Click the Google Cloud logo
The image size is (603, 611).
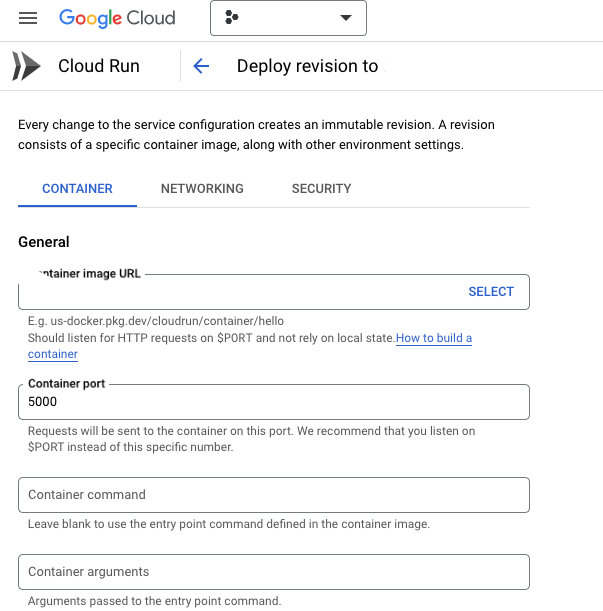click(117, 18)
